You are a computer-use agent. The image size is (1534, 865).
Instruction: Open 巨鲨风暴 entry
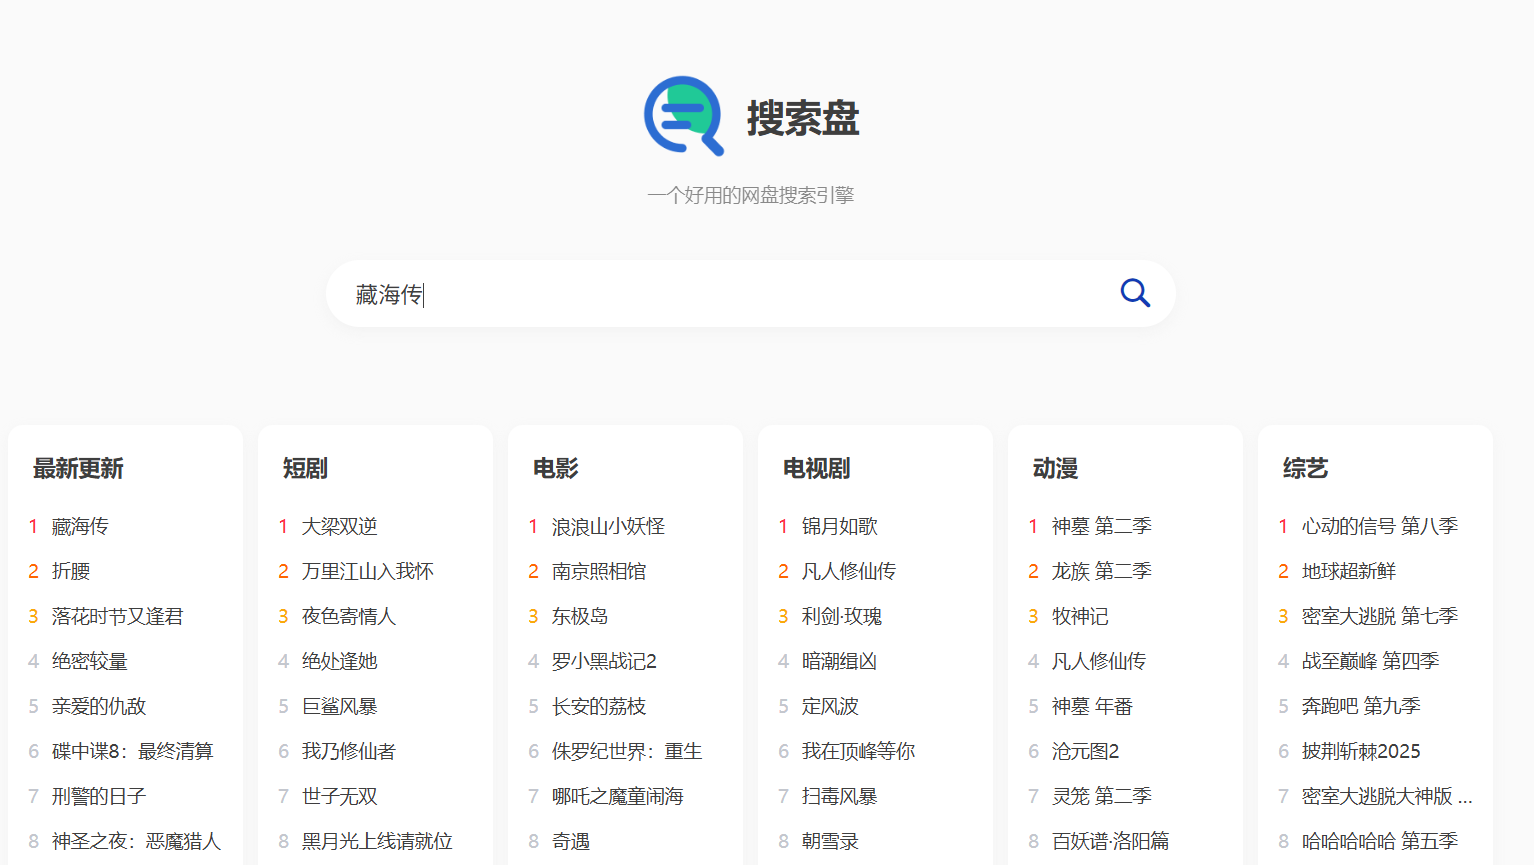[340, 706]
